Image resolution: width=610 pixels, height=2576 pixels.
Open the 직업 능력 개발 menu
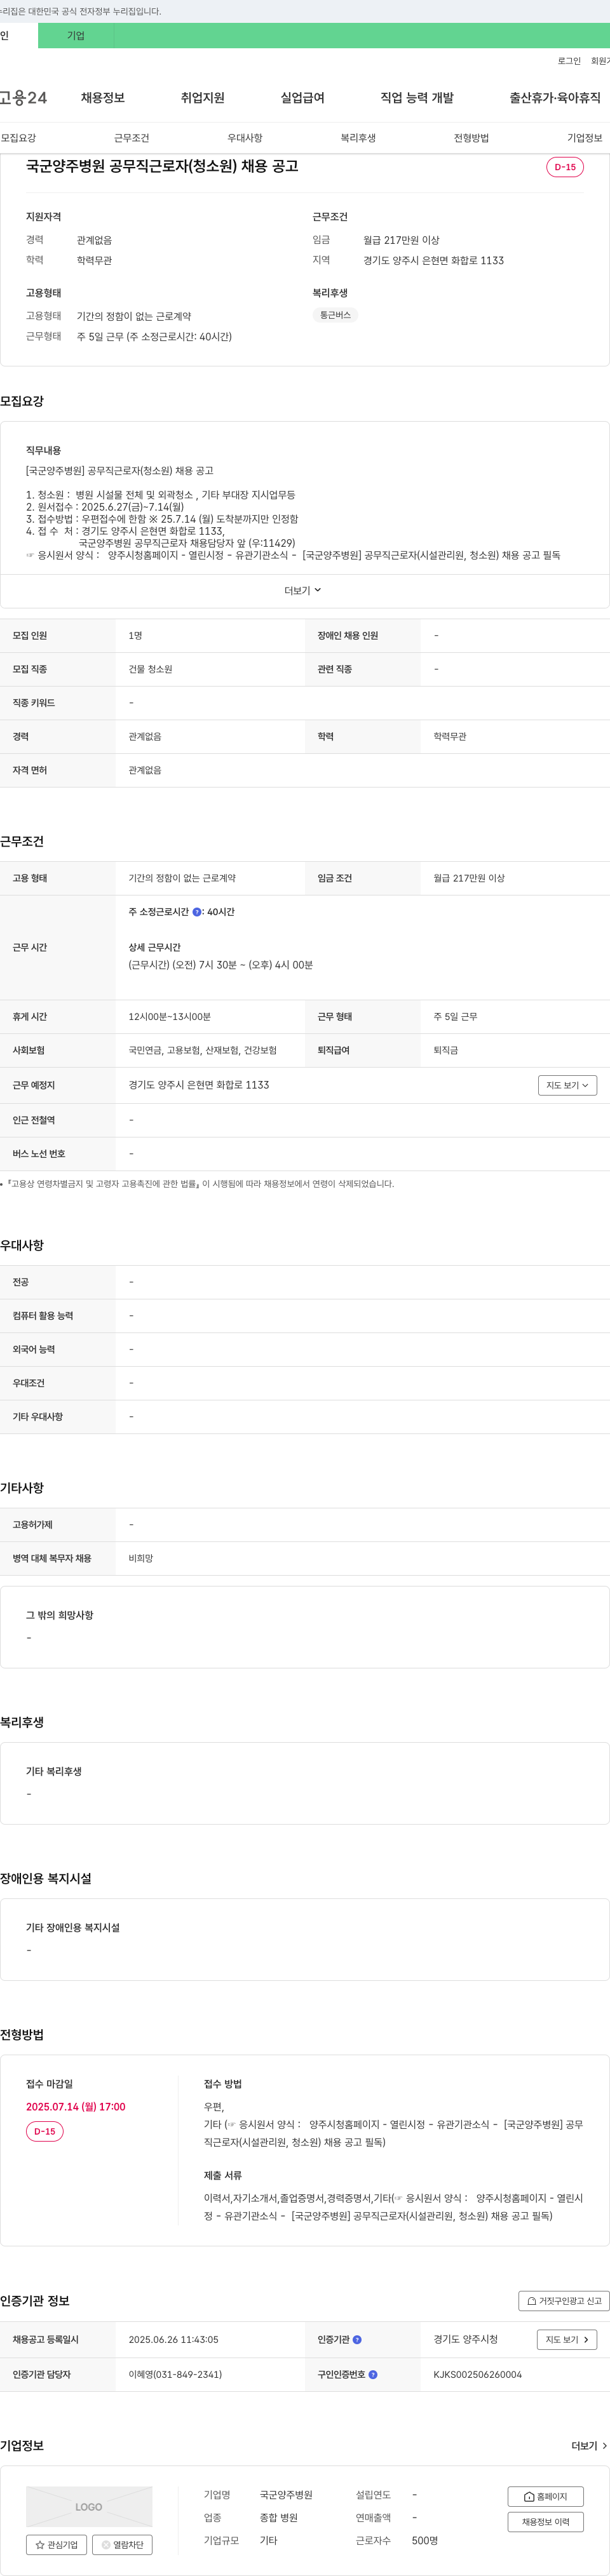(417, 97)
